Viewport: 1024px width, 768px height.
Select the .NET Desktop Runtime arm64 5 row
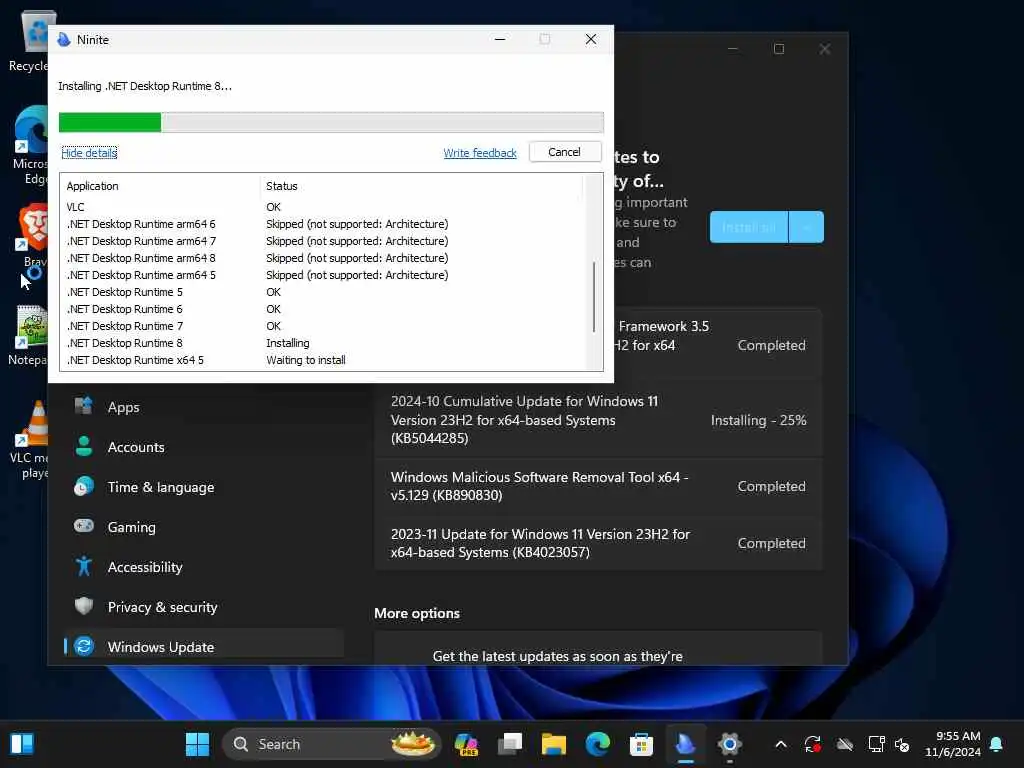pos(323,275)
